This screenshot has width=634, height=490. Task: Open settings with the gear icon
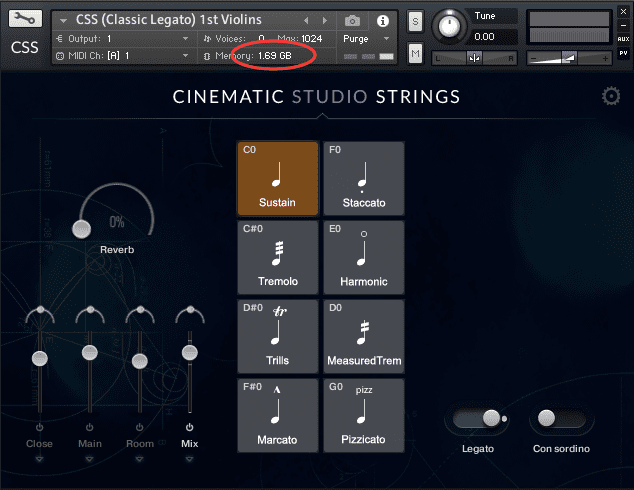611,96
